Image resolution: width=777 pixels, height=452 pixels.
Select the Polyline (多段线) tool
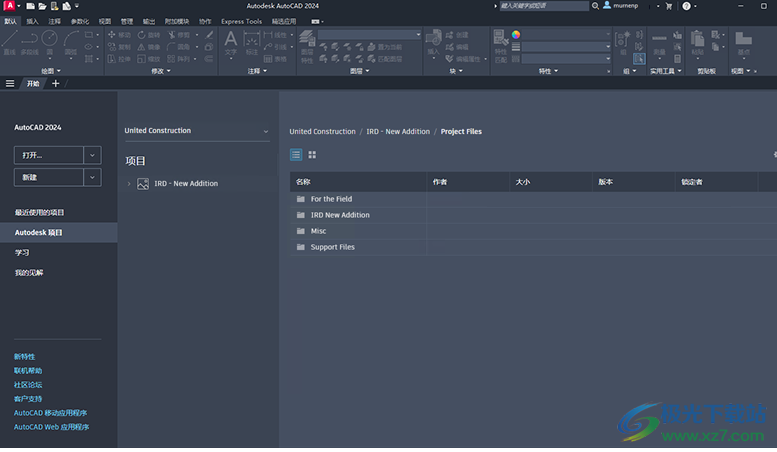[29, 42]
